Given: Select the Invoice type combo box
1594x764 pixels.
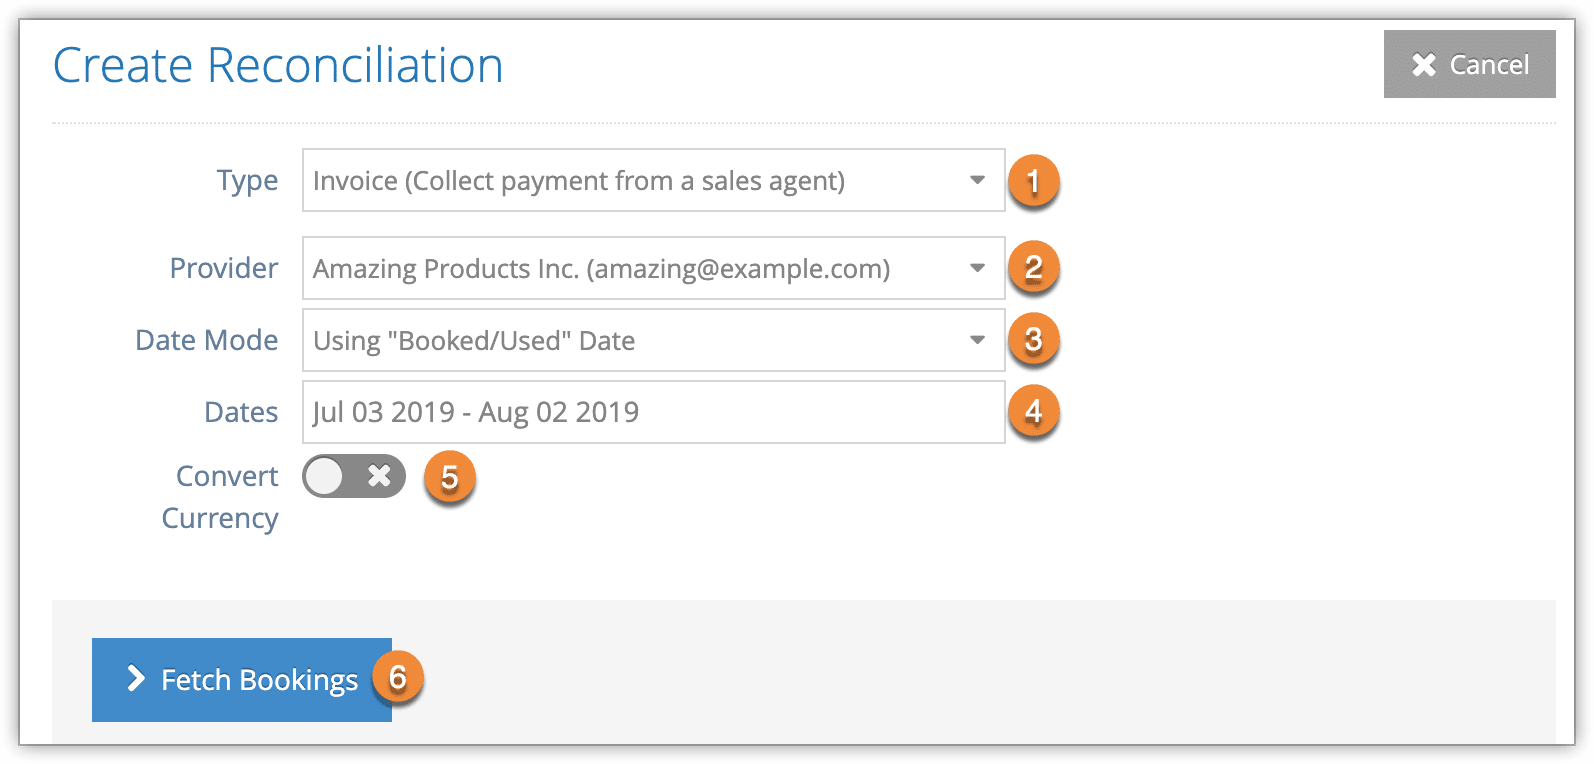Looking at the screenshot, I should [653, 180].
